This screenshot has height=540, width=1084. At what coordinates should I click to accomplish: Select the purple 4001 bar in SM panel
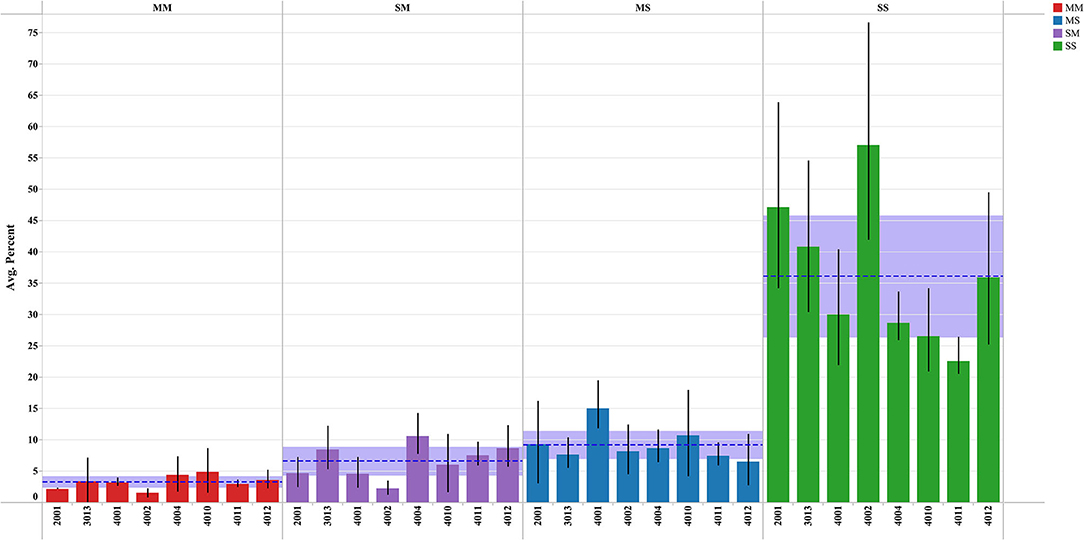357,487
